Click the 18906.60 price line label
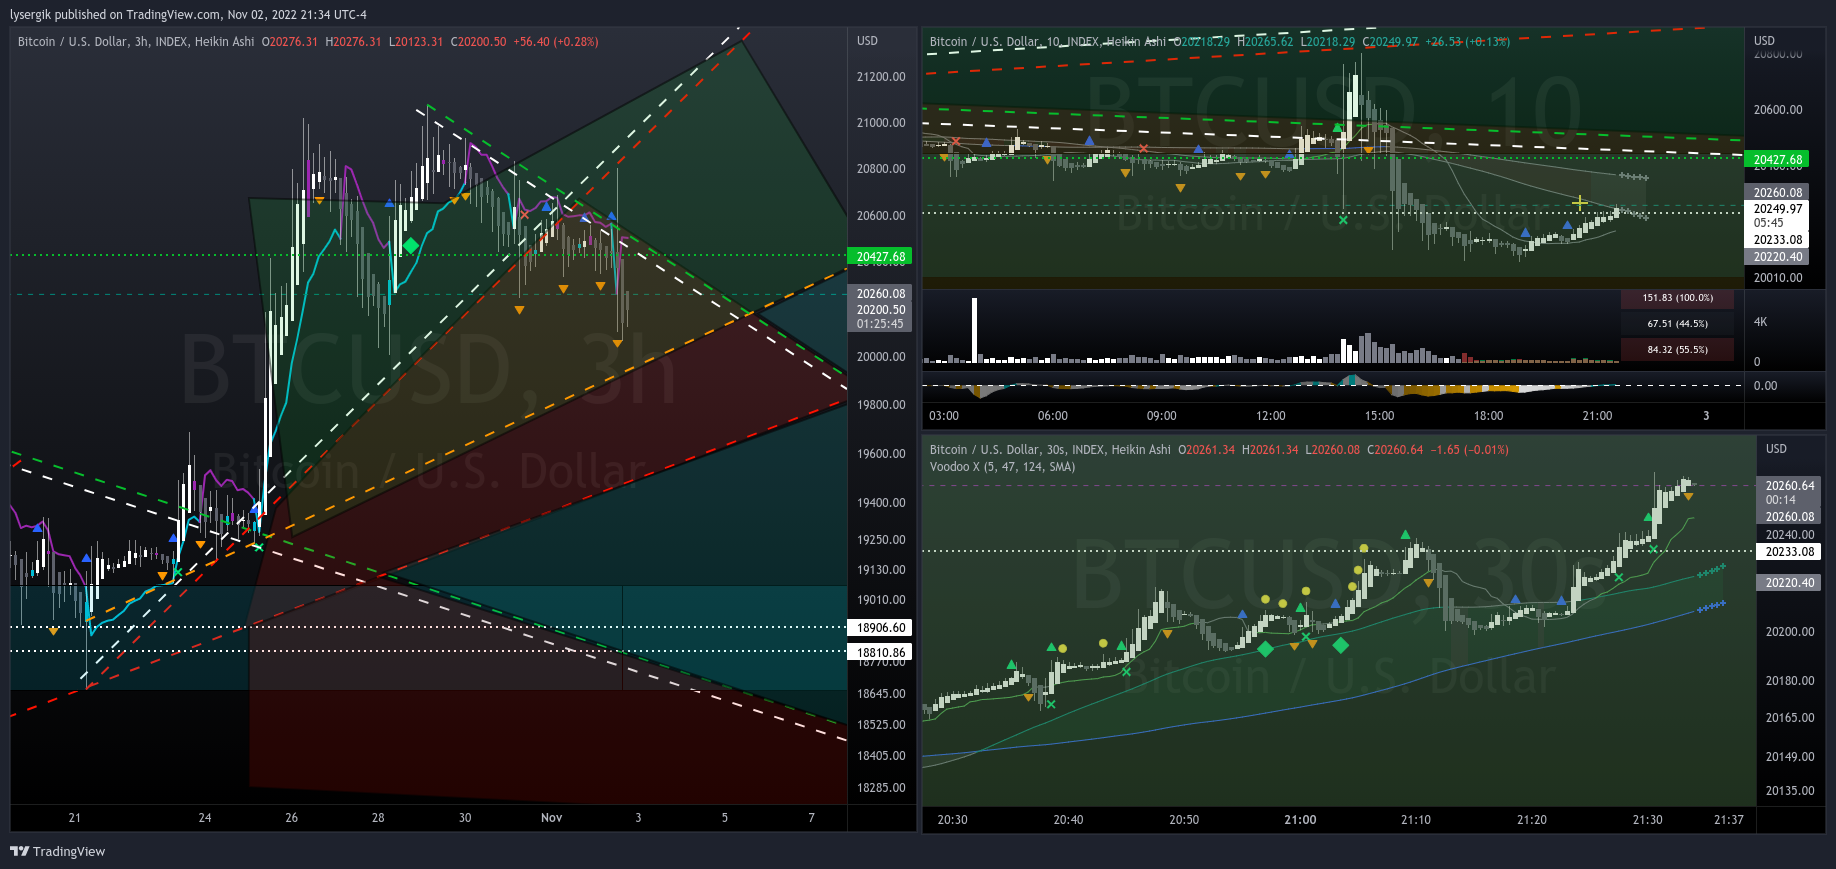This screenshot has width=1836, height=869. [880, 628]
